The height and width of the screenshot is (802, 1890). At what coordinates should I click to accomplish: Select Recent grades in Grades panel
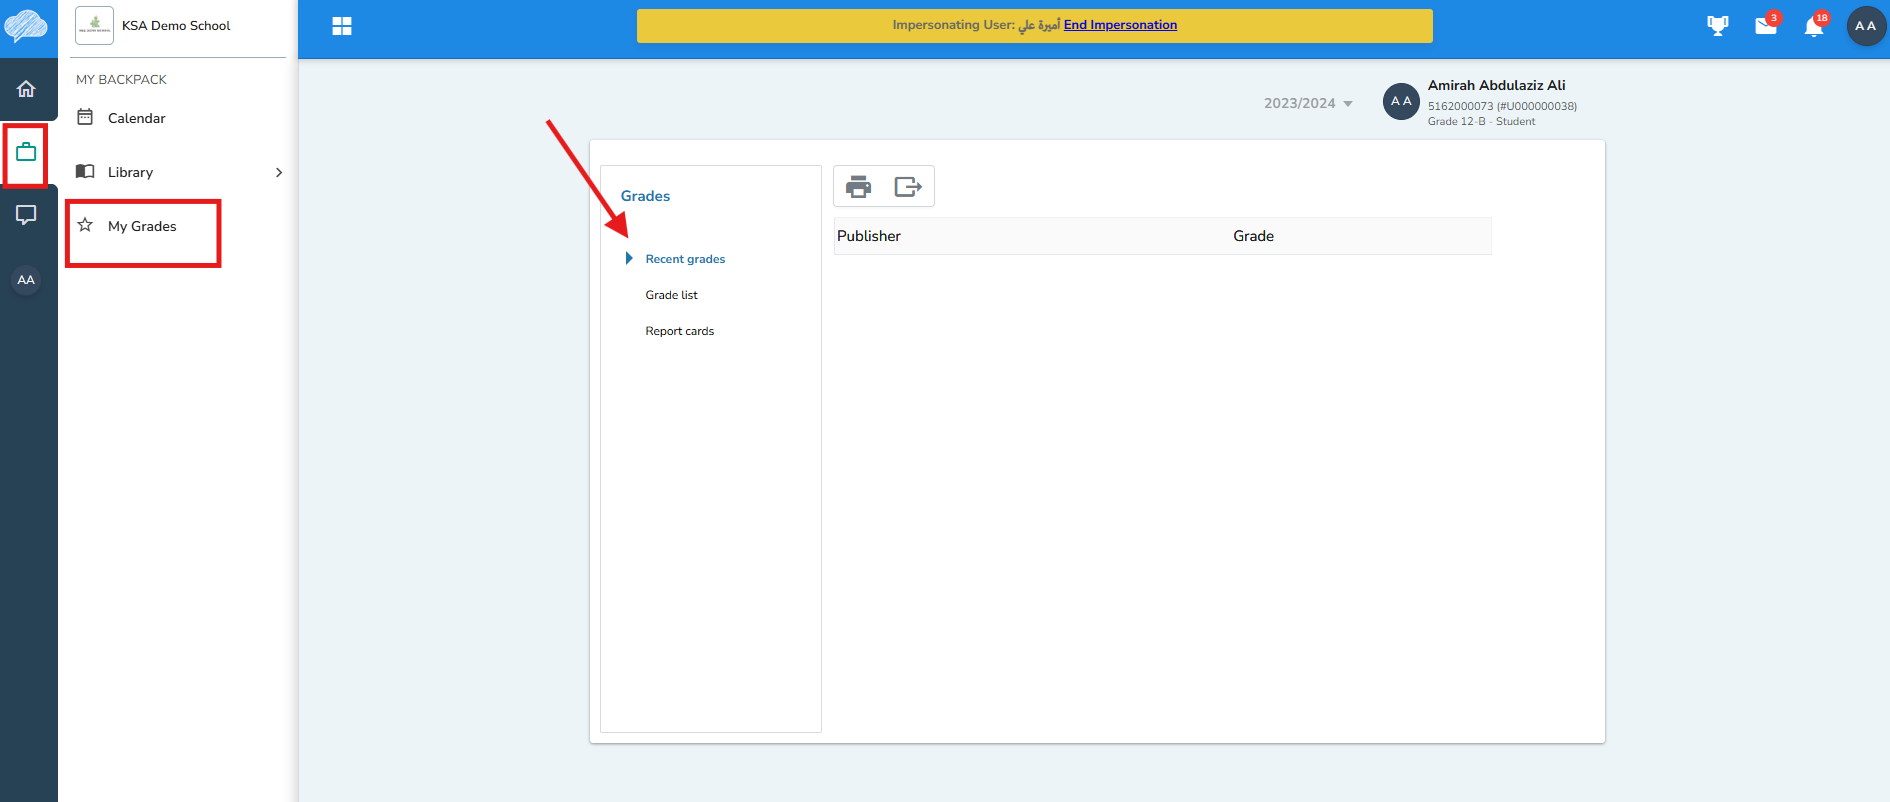click(x=685, y=259)
